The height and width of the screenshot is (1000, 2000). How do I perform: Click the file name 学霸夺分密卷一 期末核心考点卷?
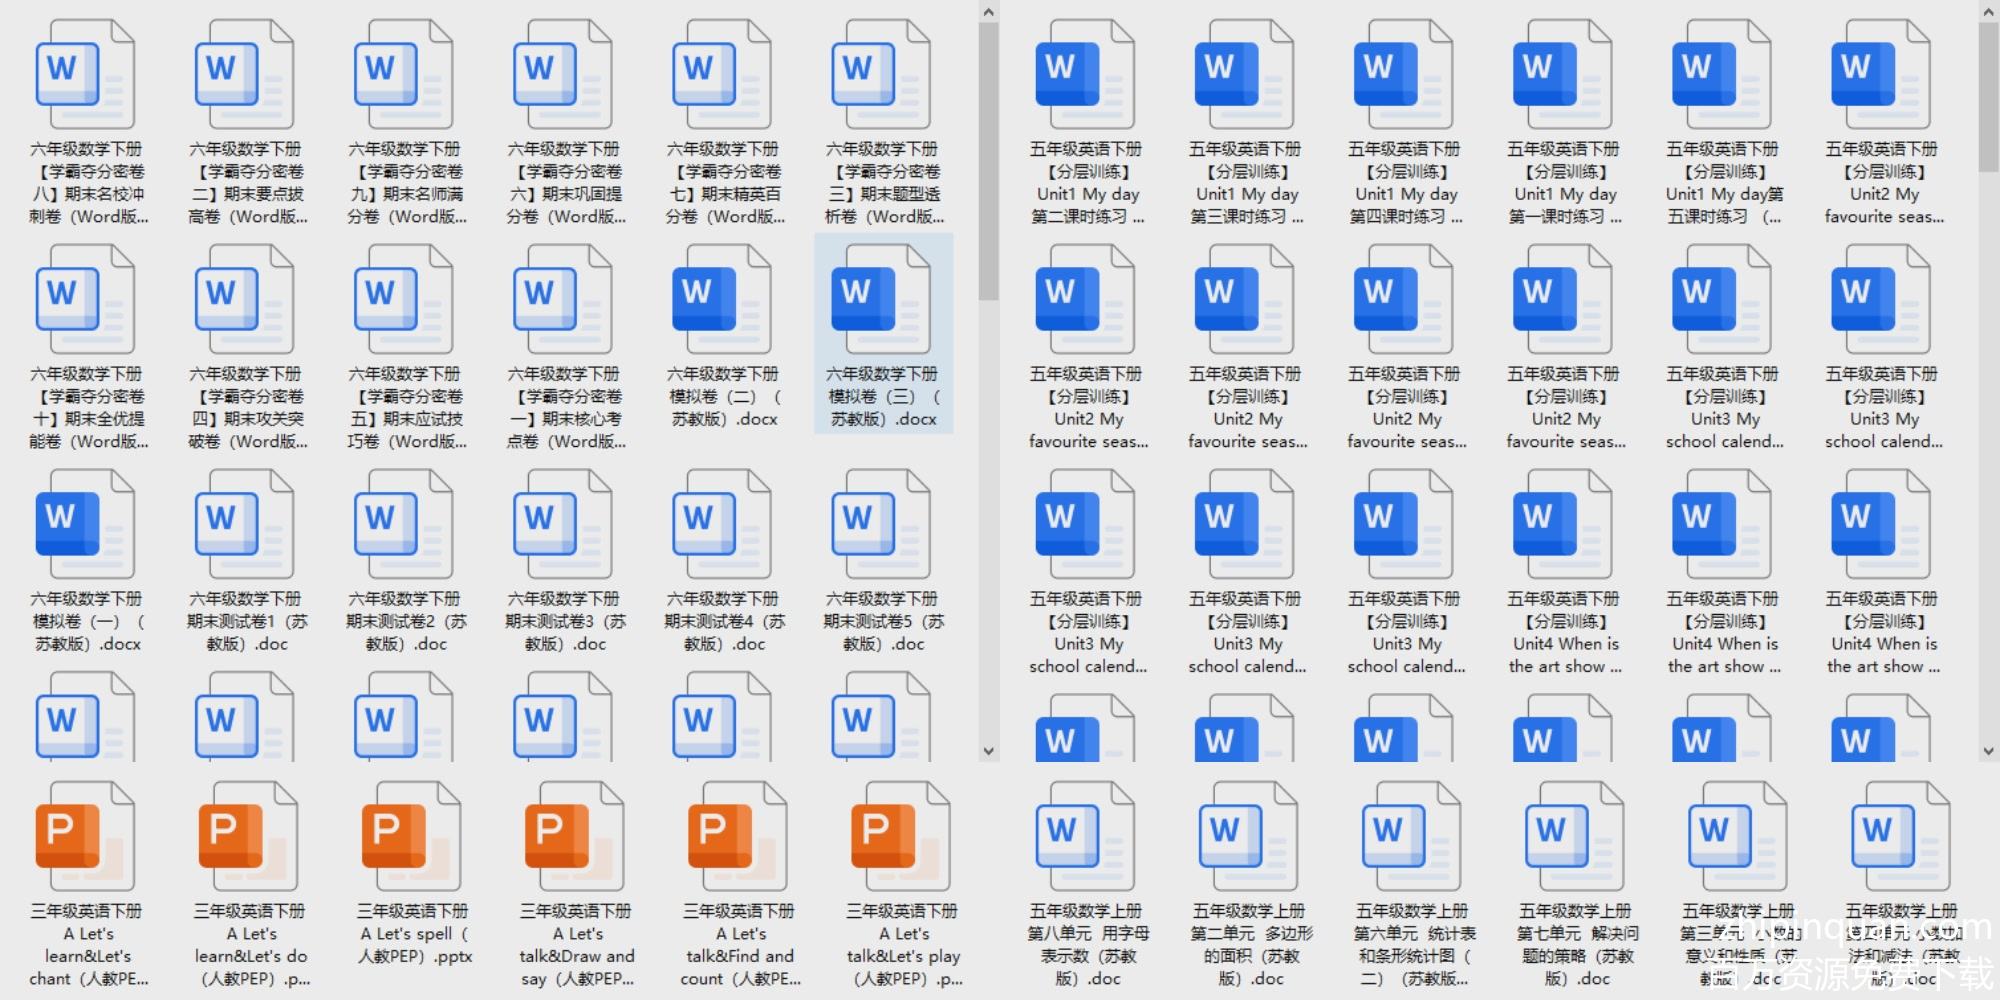pyautogui.click(x=565, y=408)
